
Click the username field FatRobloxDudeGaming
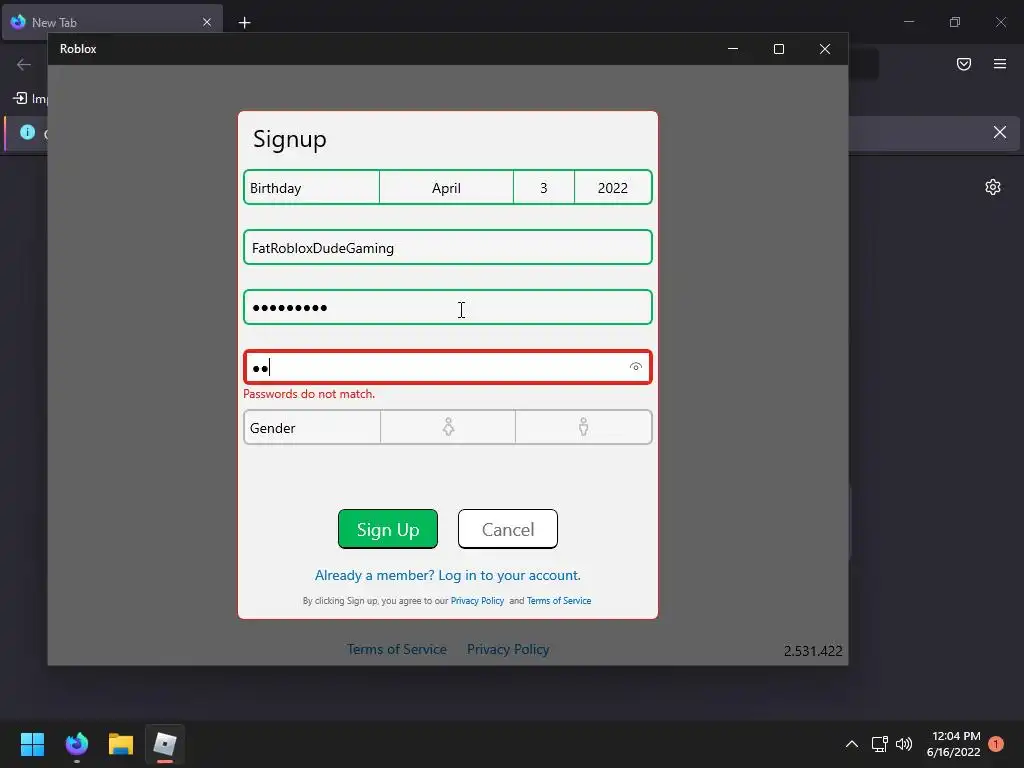(447, 248)
